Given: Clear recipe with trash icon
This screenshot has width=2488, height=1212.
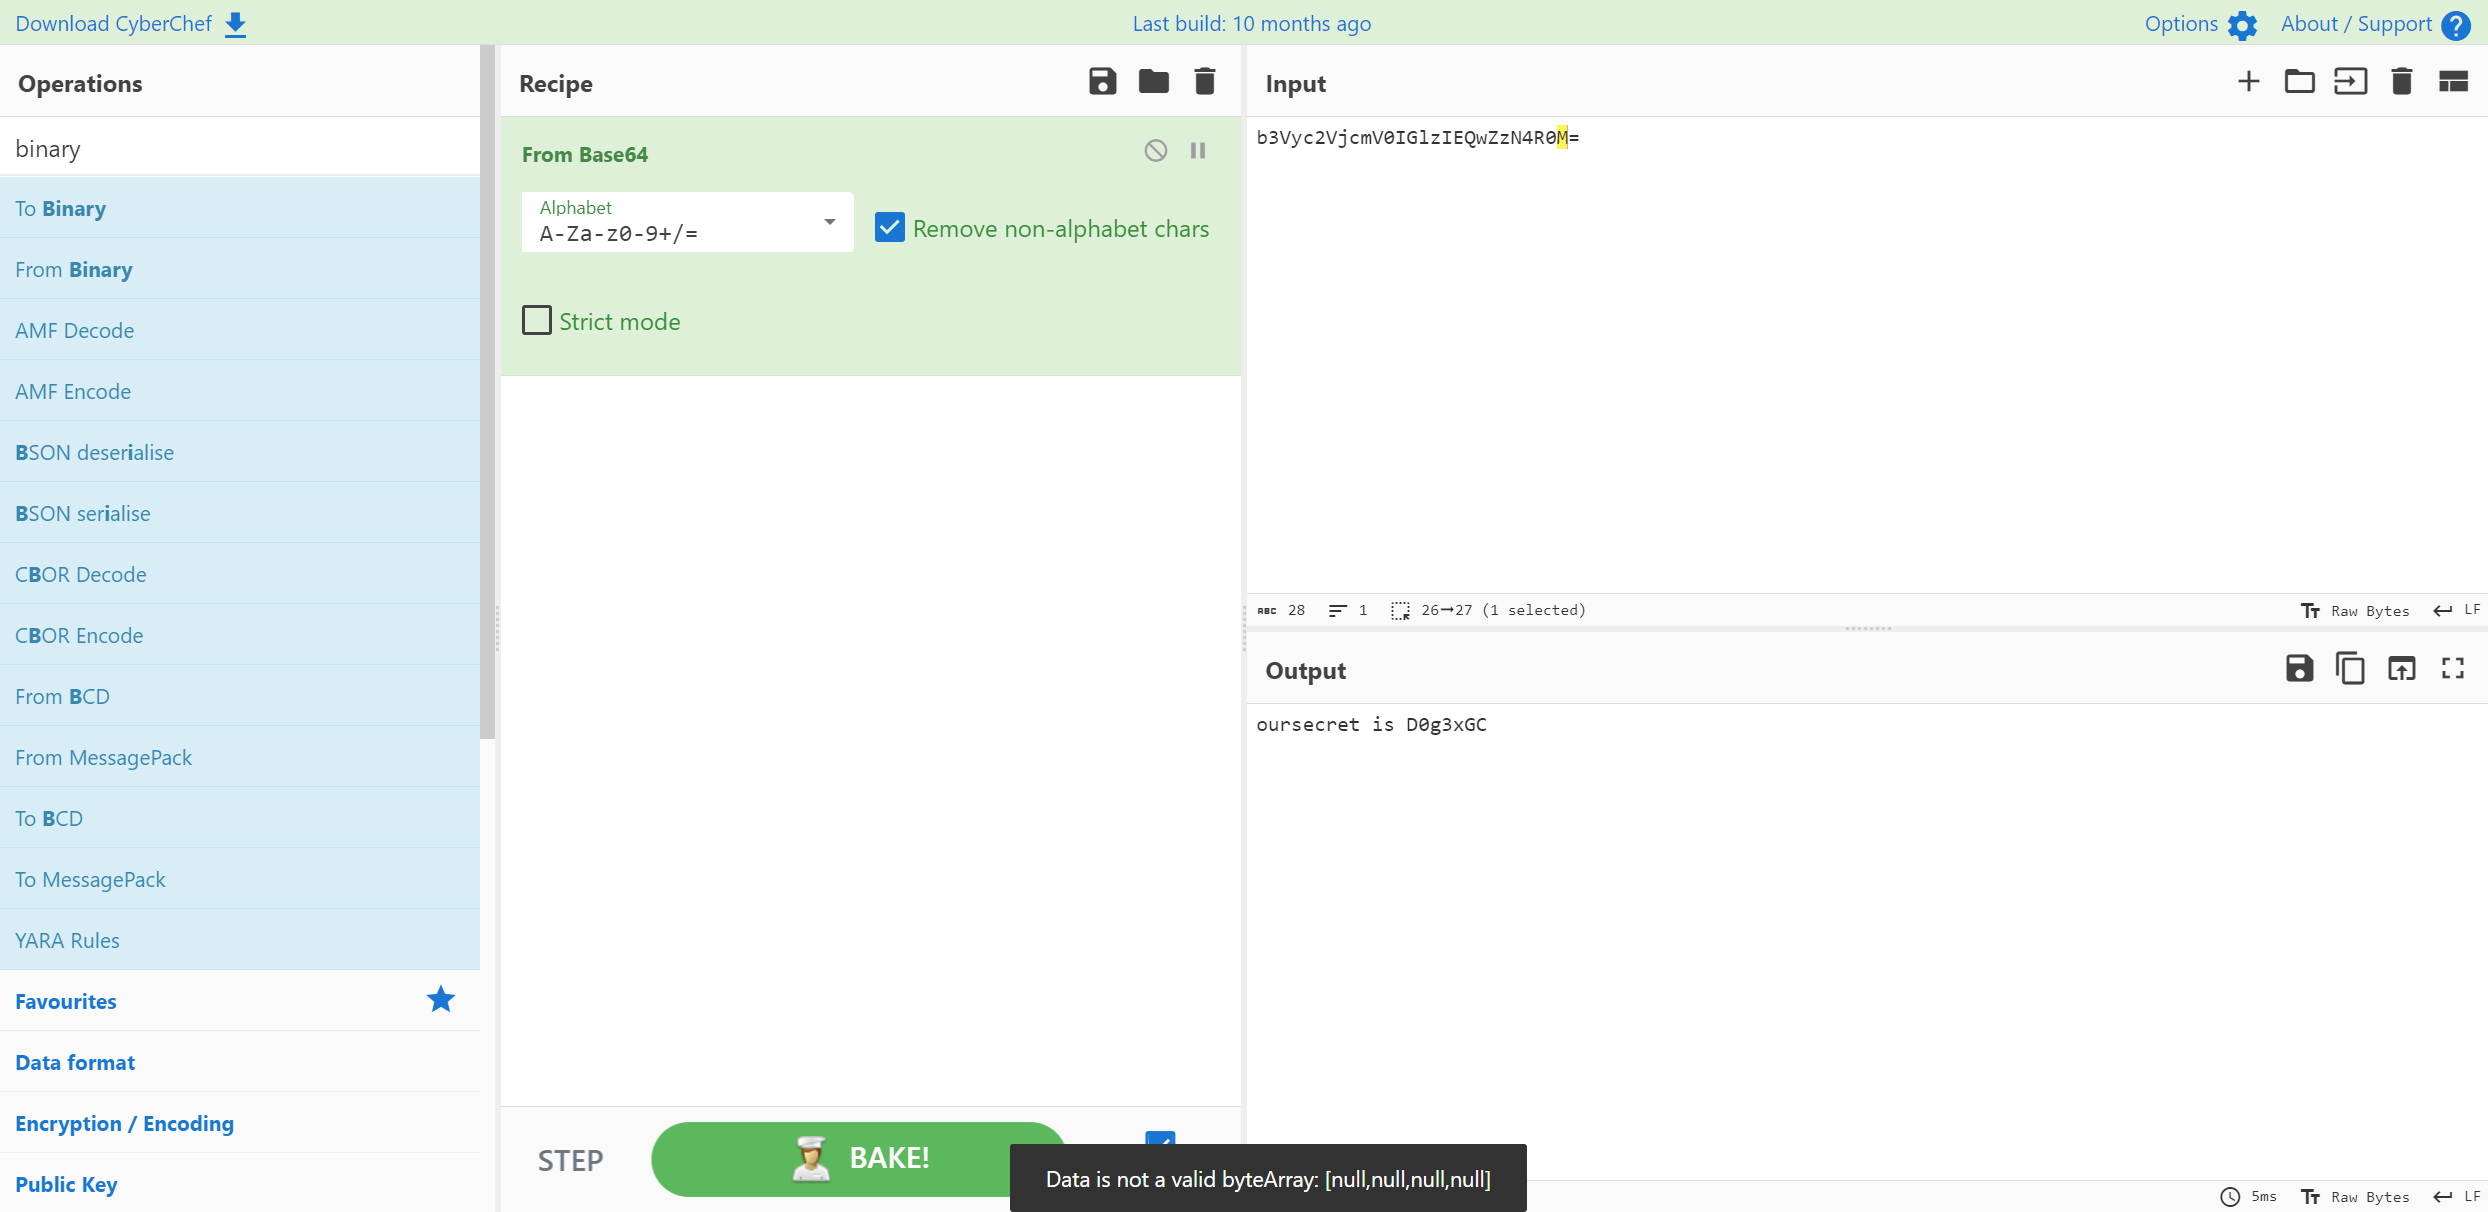Looking at the screenshot, I should [1205, 82].
